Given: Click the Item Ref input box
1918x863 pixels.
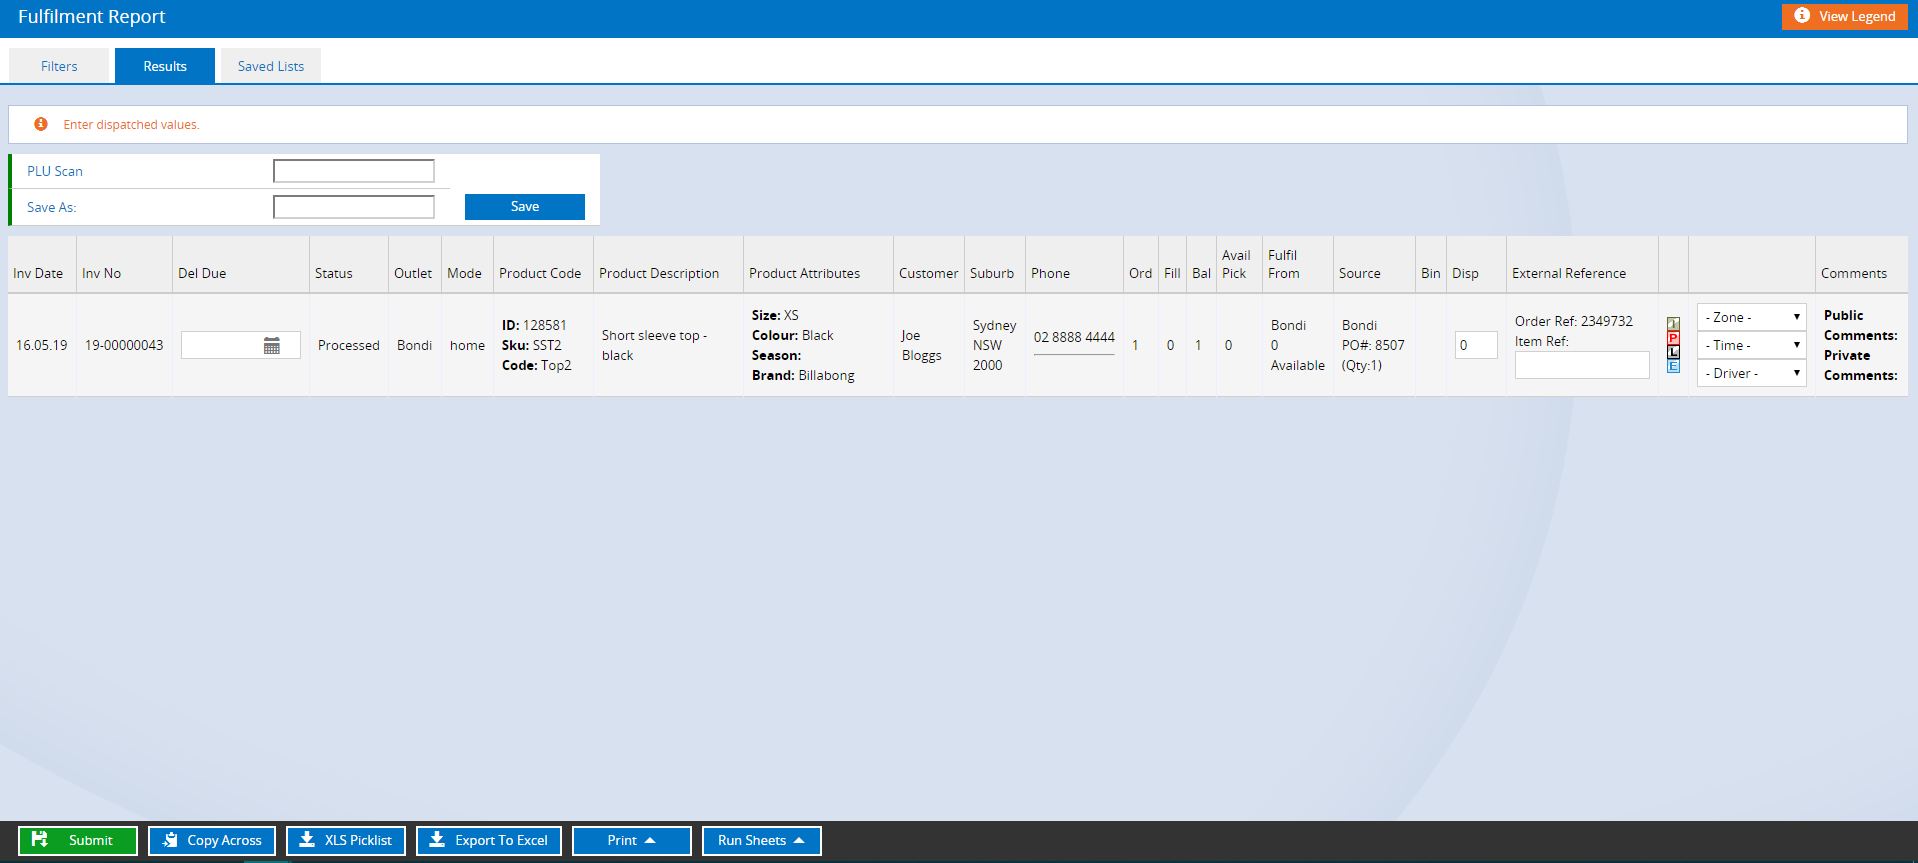Looking at the screenshot, I should coord(1582,365).
